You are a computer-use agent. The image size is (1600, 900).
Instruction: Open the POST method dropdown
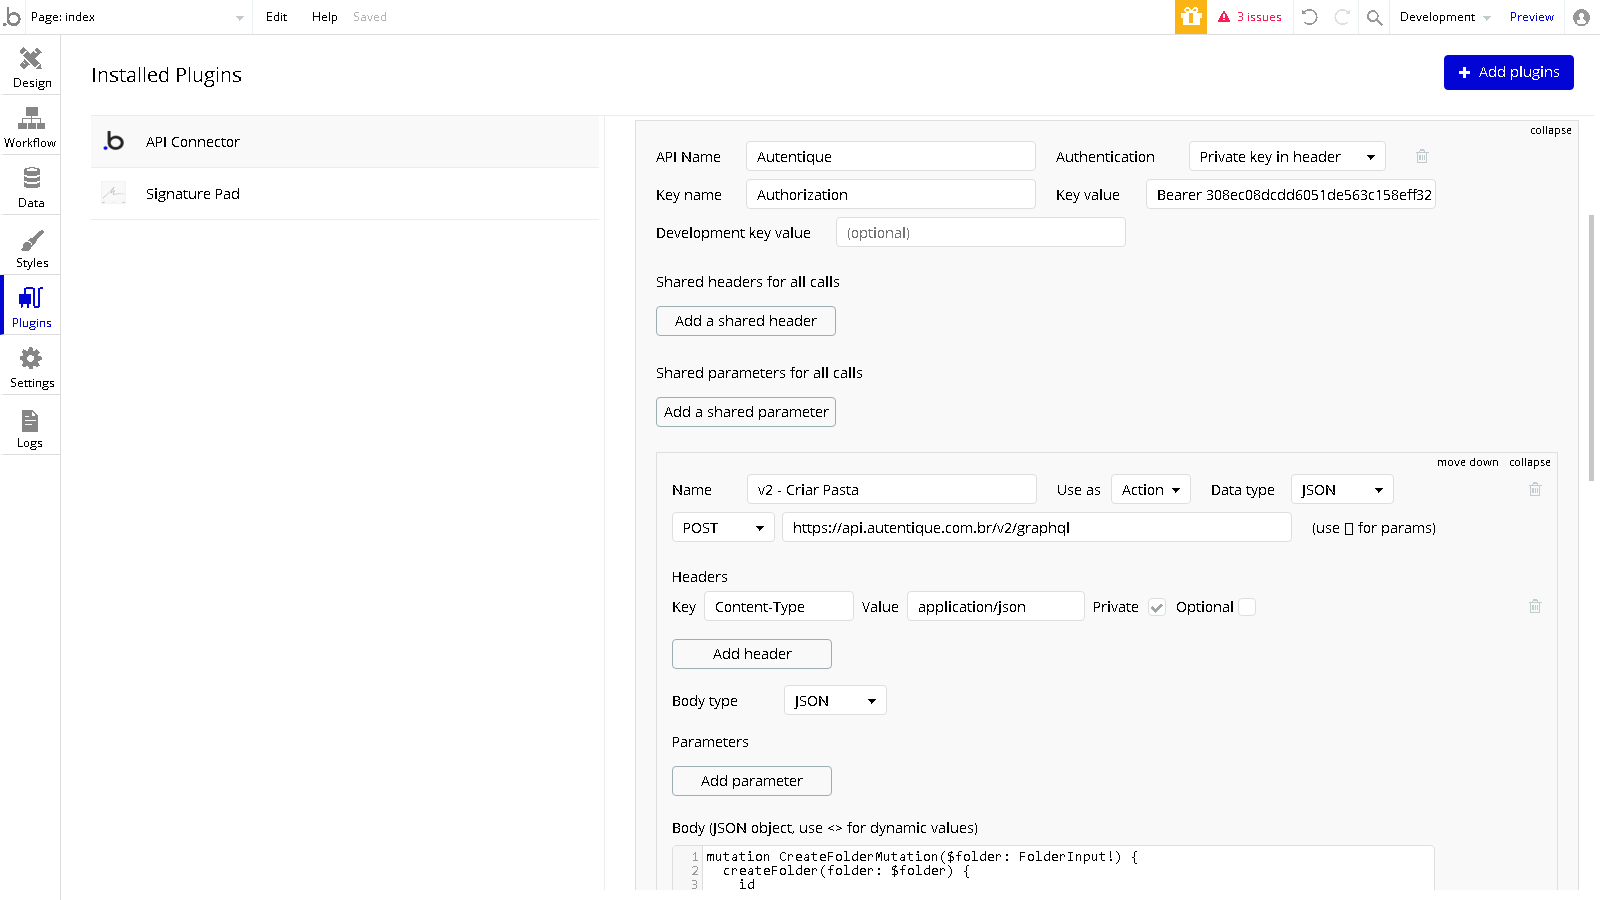(723, 528)
